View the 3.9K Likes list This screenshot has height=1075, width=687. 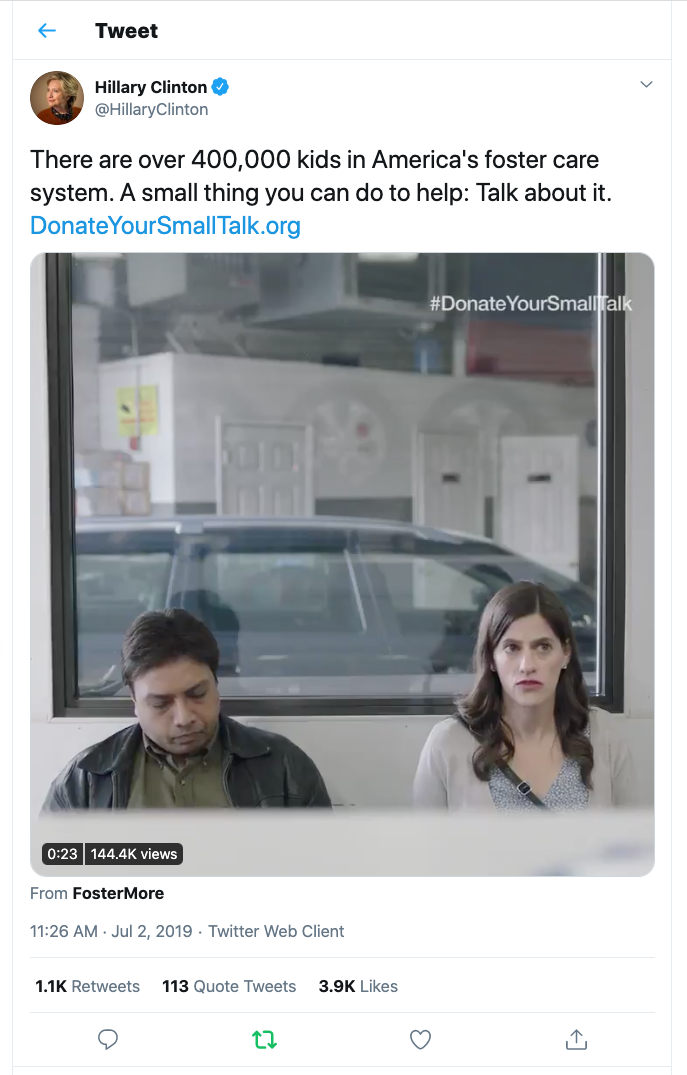[358, 986]
